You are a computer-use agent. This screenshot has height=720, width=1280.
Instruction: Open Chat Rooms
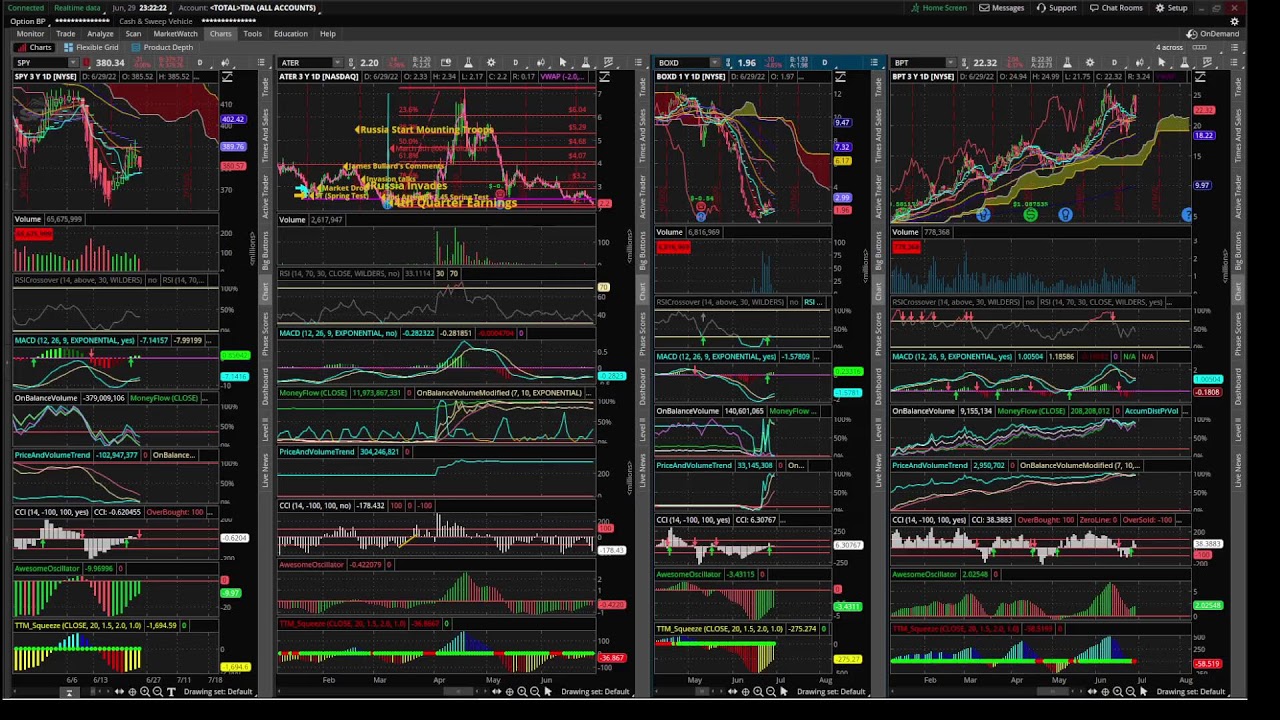1116,8
